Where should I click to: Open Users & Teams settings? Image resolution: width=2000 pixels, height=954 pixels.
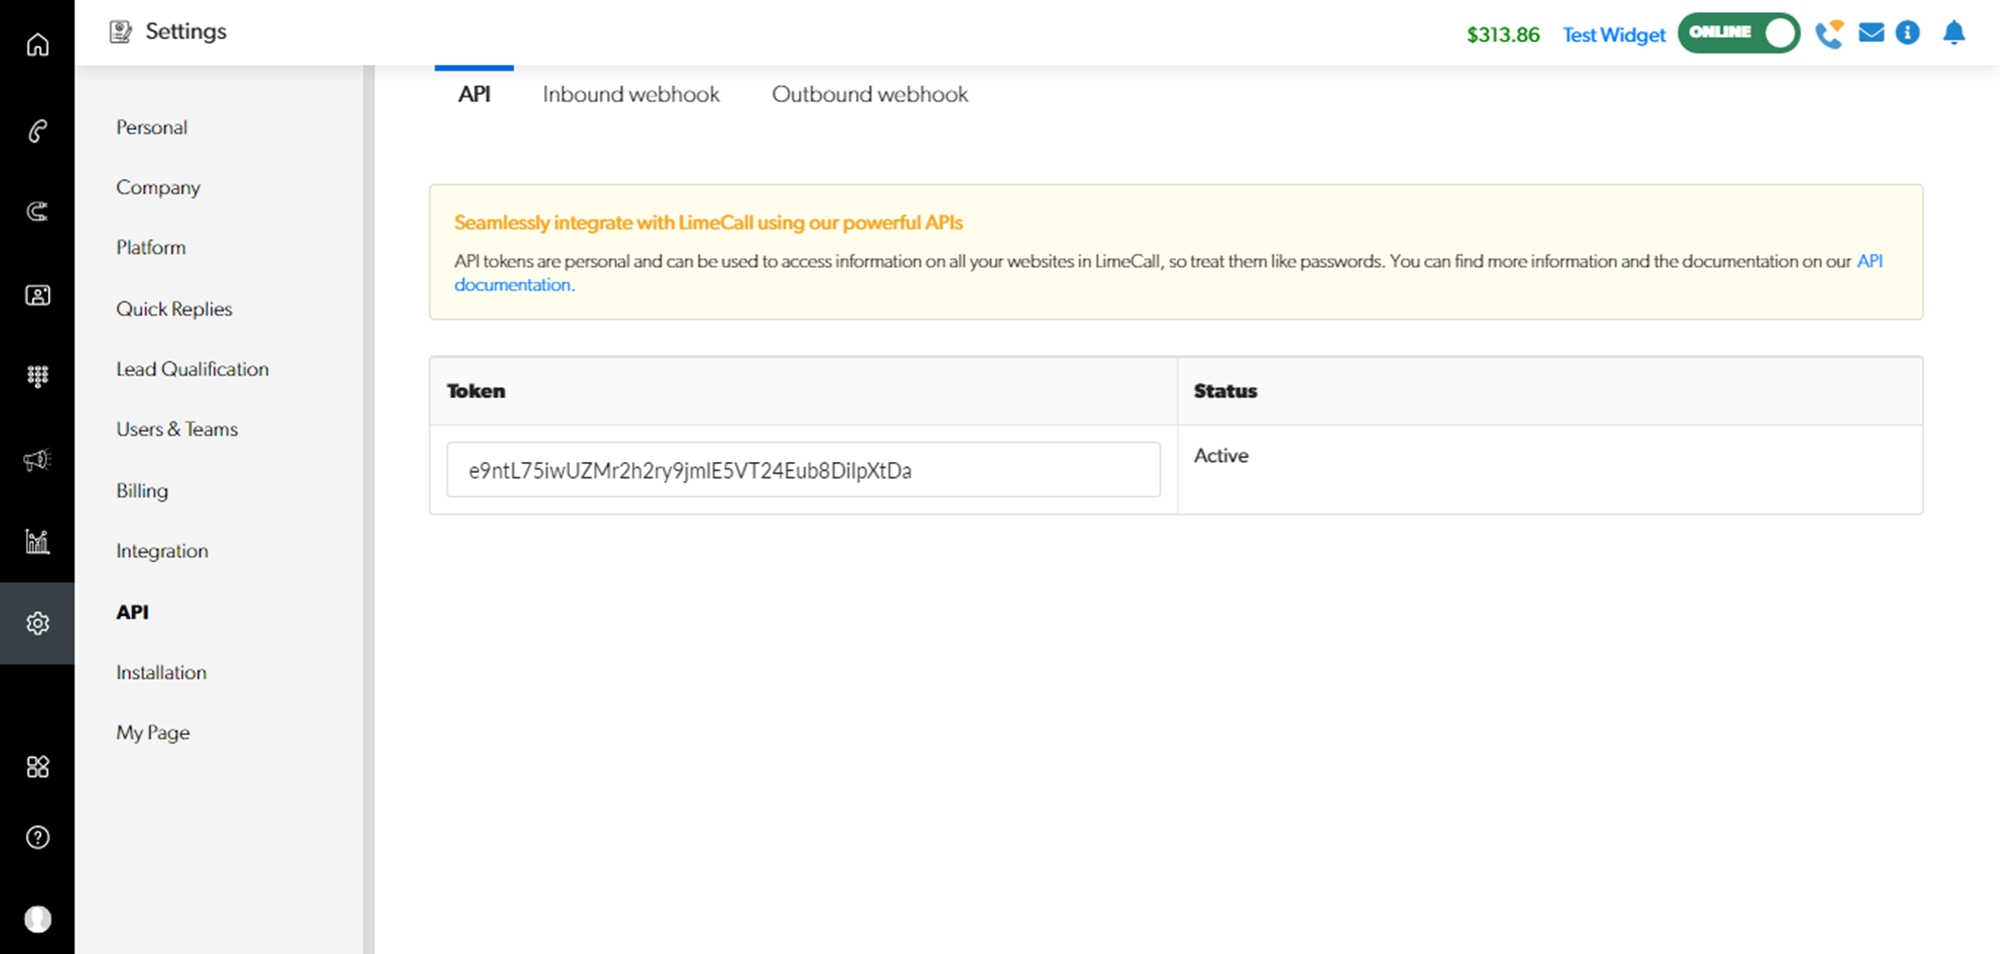[177, 429]
